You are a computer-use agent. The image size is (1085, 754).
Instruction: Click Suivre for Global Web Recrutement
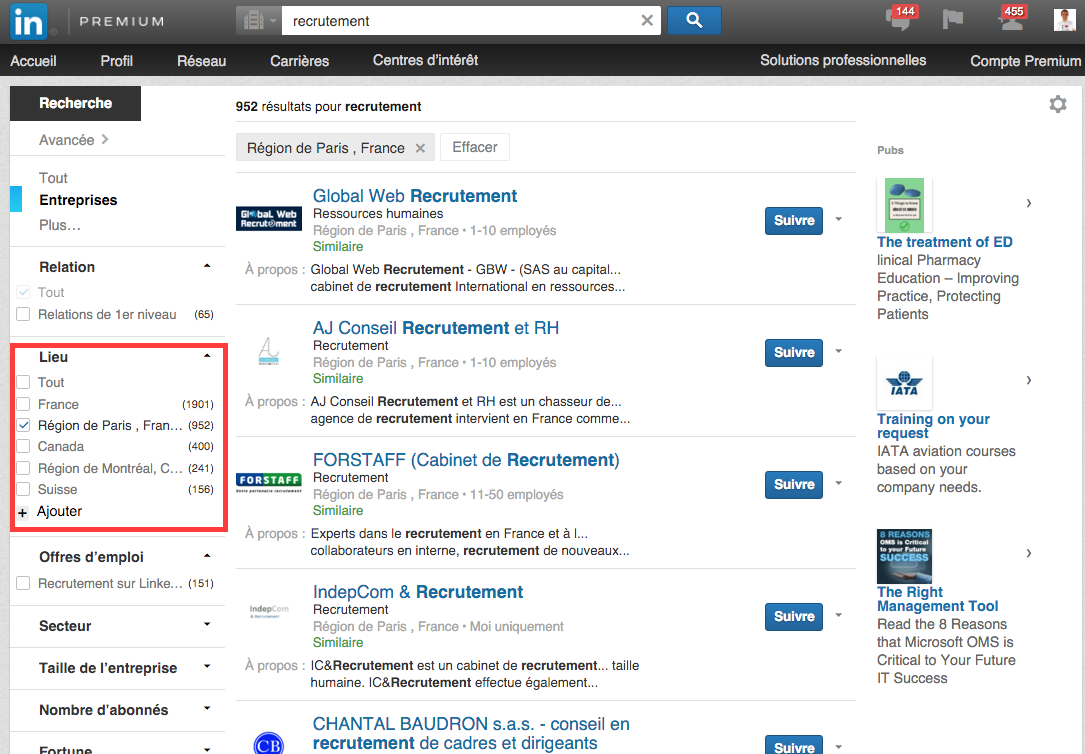click(x=793, y=220)
